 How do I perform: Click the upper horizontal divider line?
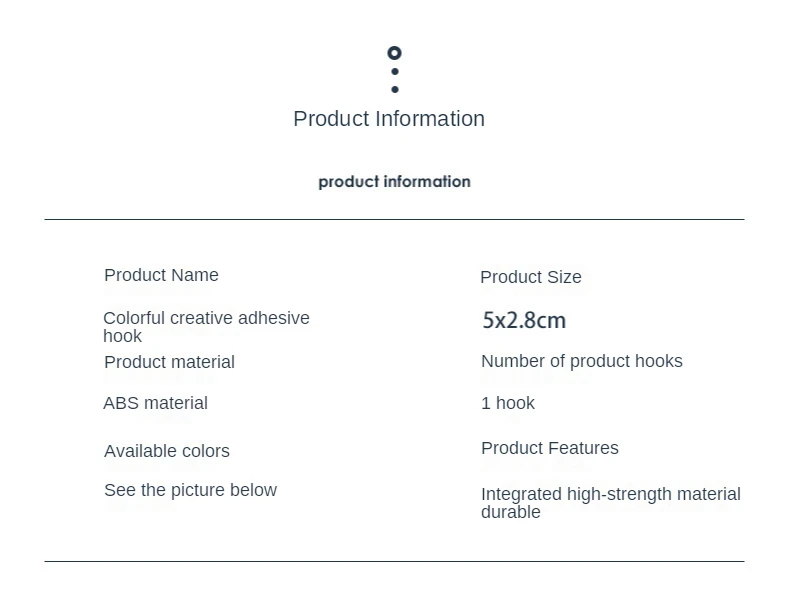point(394,219)
